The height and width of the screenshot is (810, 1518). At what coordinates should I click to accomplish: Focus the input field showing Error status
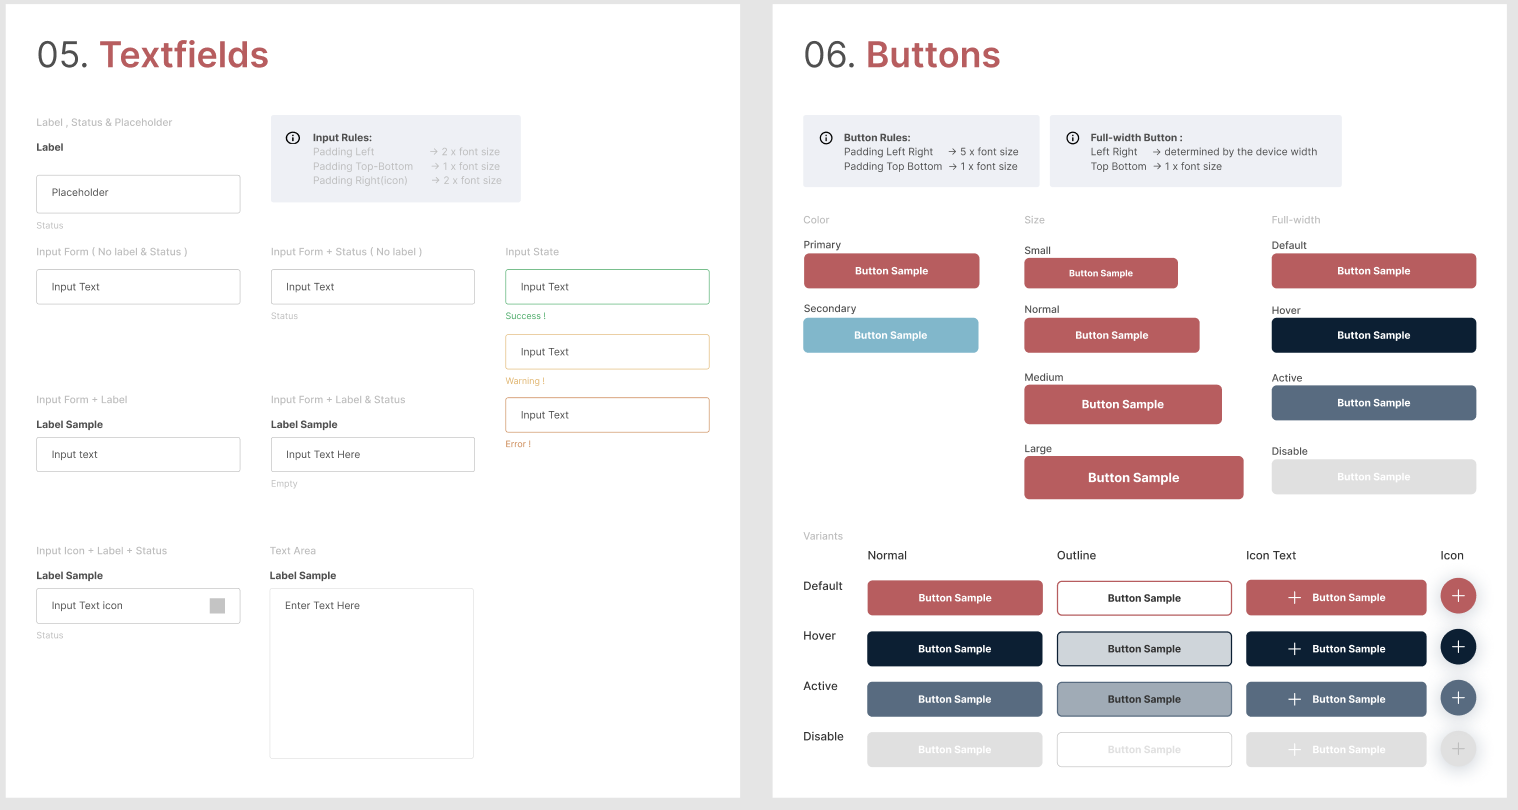click(x=607, y=415)
